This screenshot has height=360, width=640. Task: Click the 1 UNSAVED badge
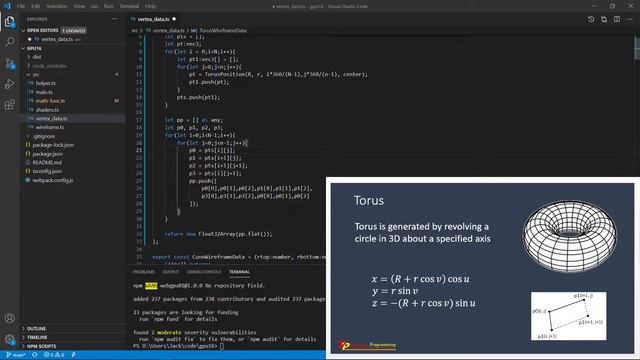click(x=74, y=31)
